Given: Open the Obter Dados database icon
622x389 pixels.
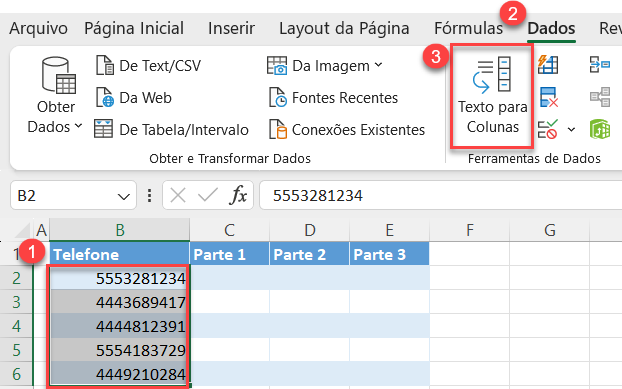Looking at the screenshot, I should (x=59, y=75).
